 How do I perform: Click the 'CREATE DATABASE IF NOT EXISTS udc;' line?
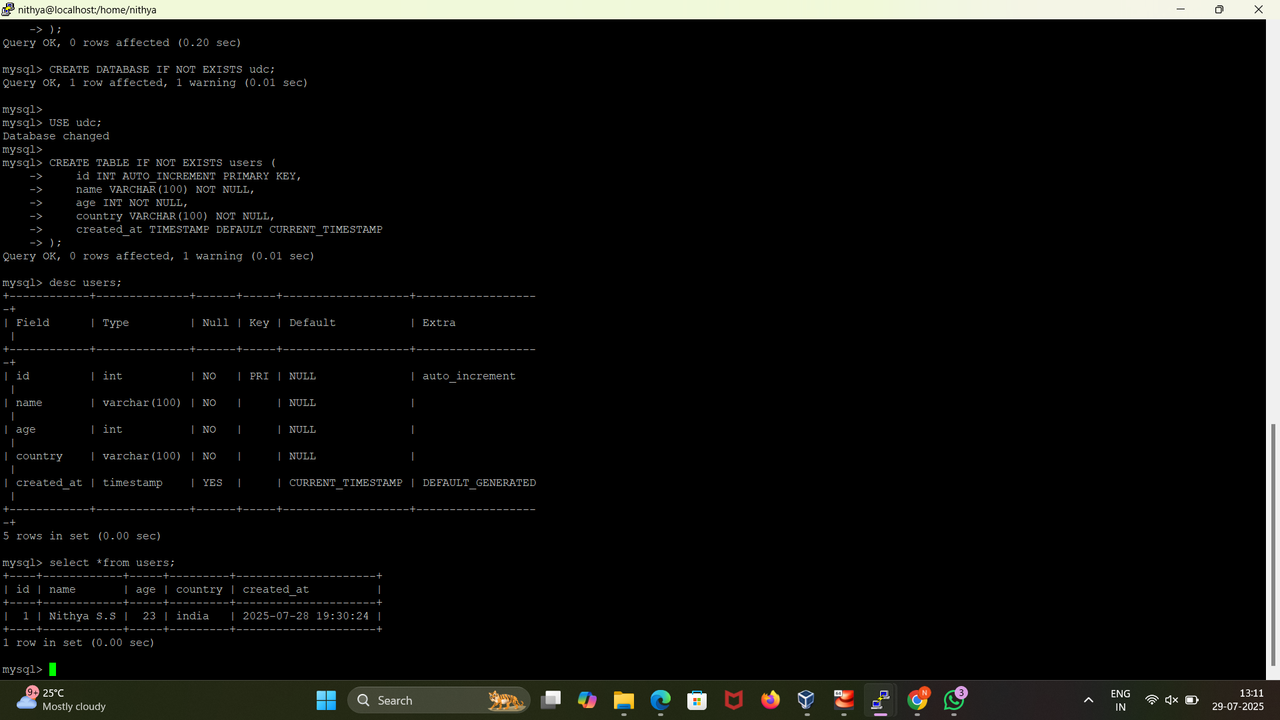click(162, 70)
